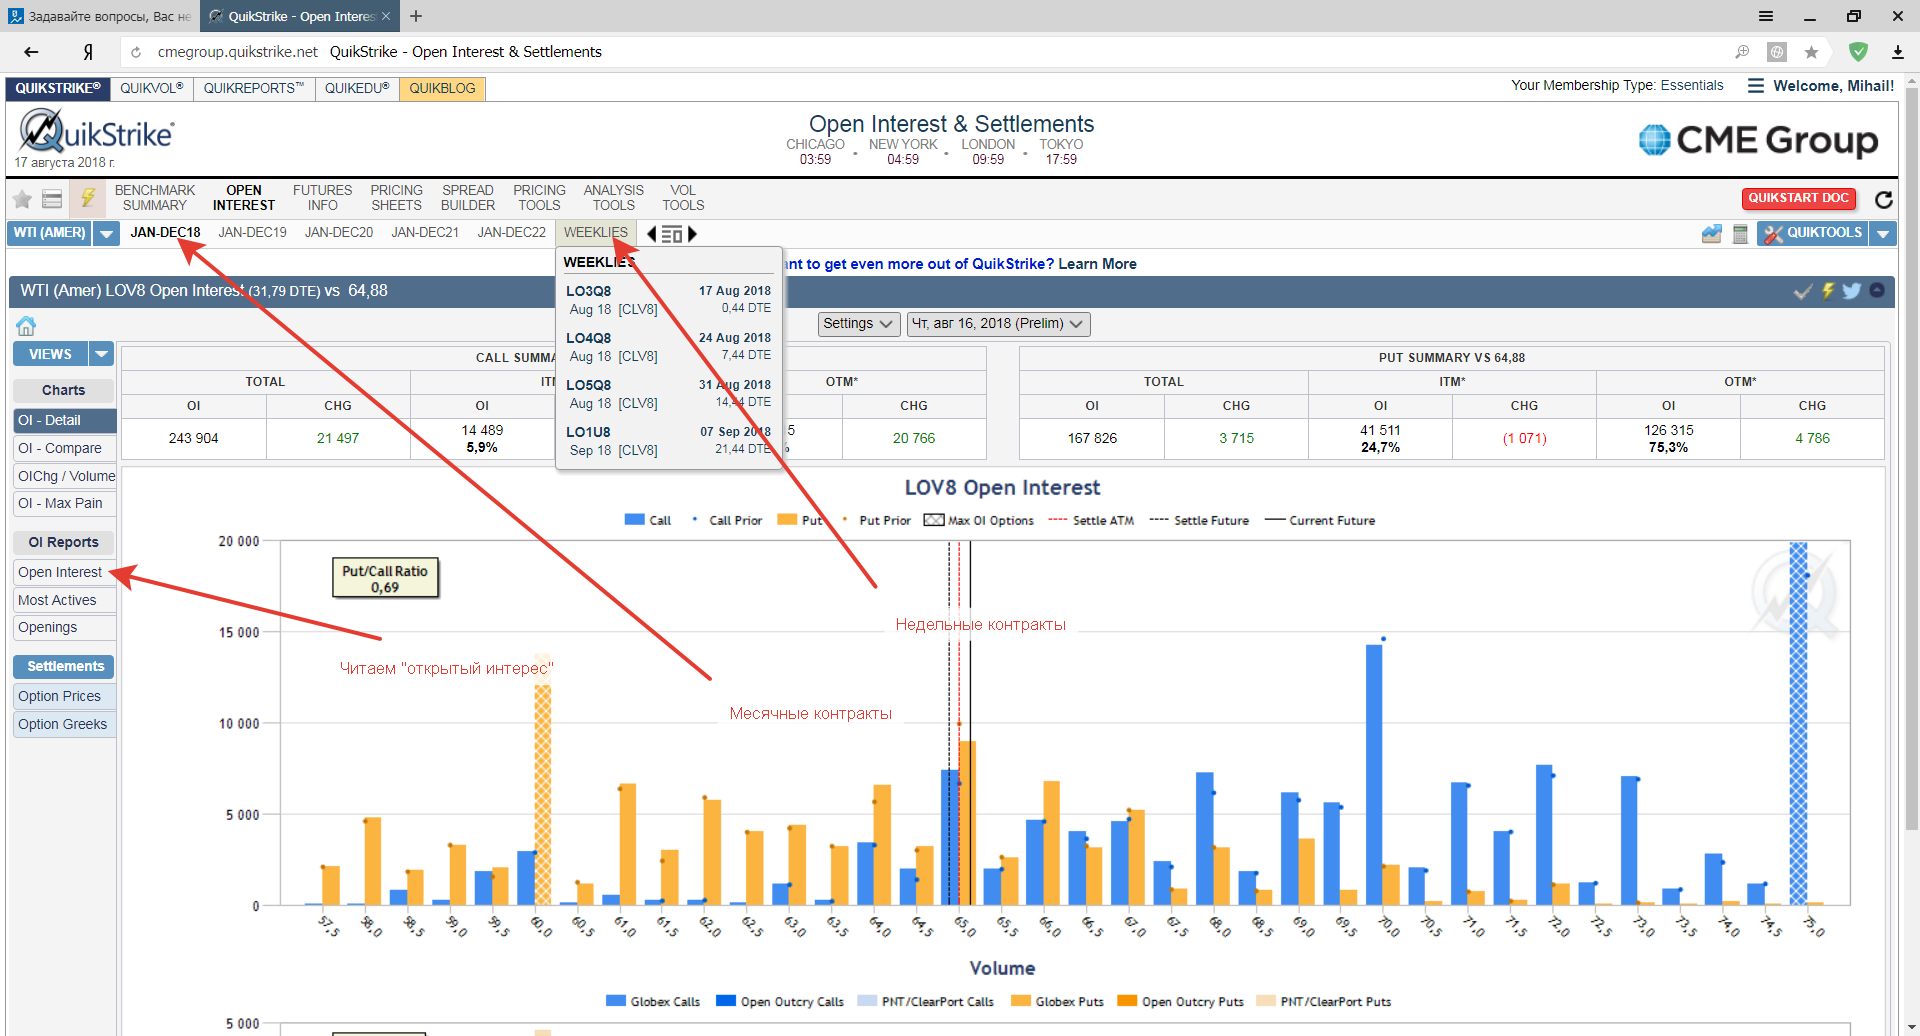Click the blue chart icon near QuikTools

click(1712, 234)
